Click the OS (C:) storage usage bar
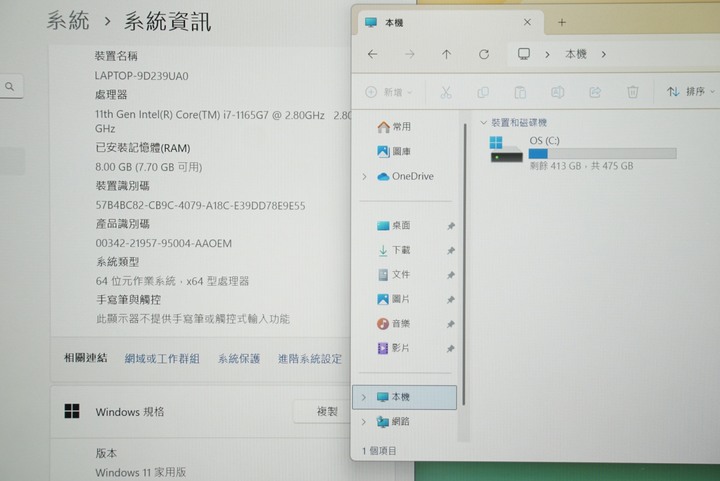The image size is (720, 481). tap(602, 153)
